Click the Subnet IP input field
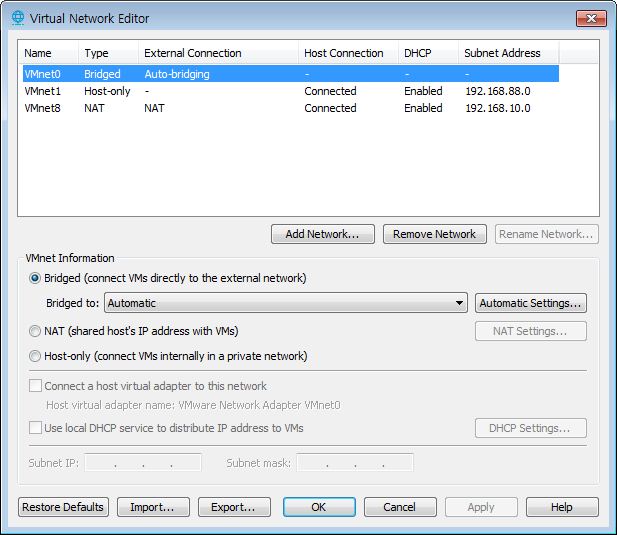The height and width of the screenshot is (535, 617). pyautogui.click(x=143, y=462)
